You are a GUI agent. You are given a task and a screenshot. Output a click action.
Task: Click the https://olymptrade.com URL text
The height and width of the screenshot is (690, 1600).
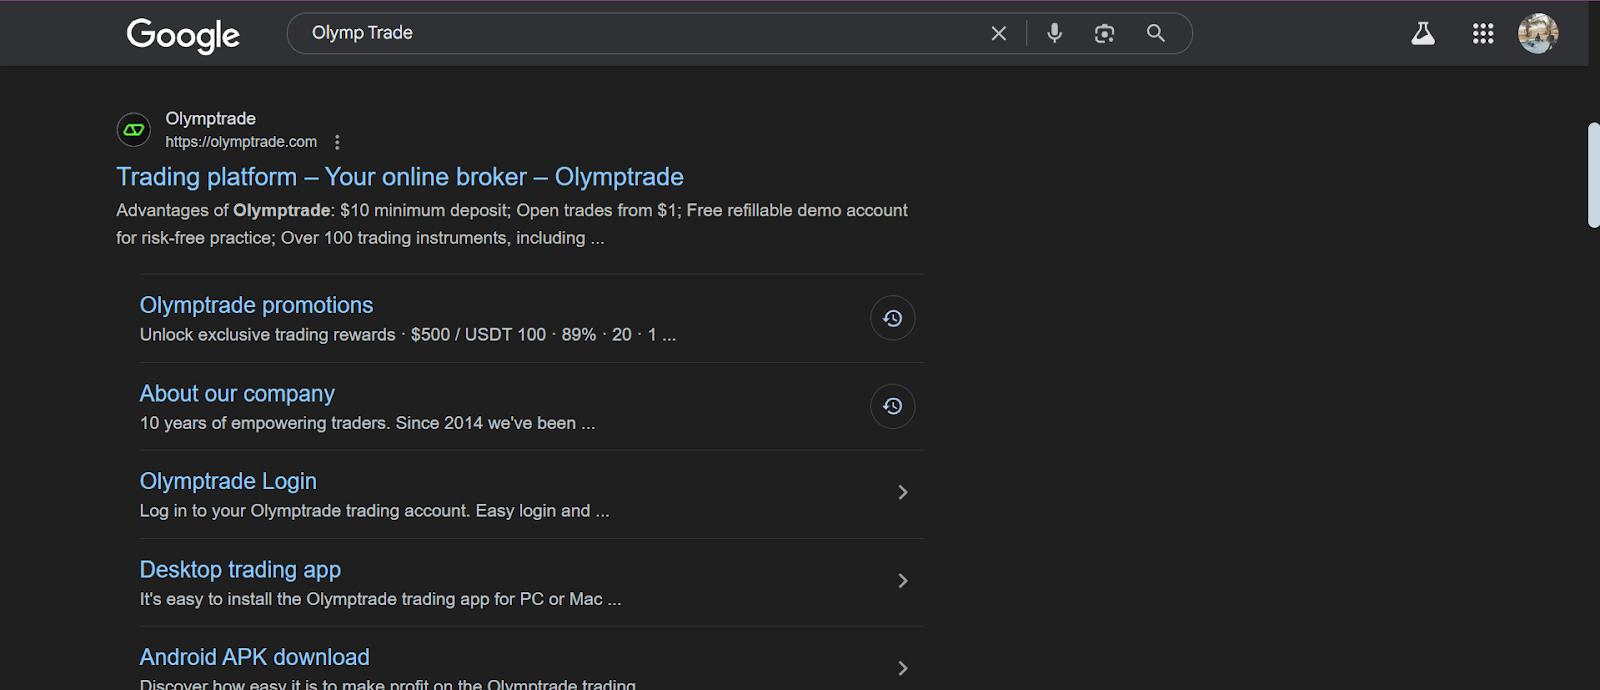241,142
